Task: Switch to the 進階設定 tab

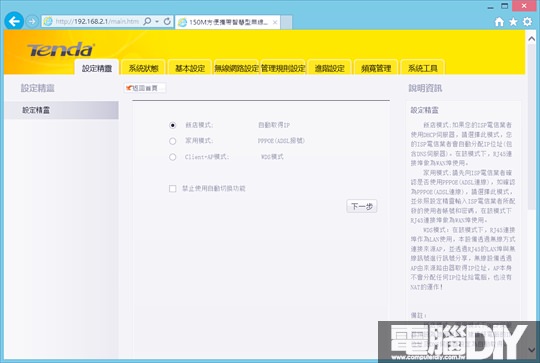Action: [329, 68]
